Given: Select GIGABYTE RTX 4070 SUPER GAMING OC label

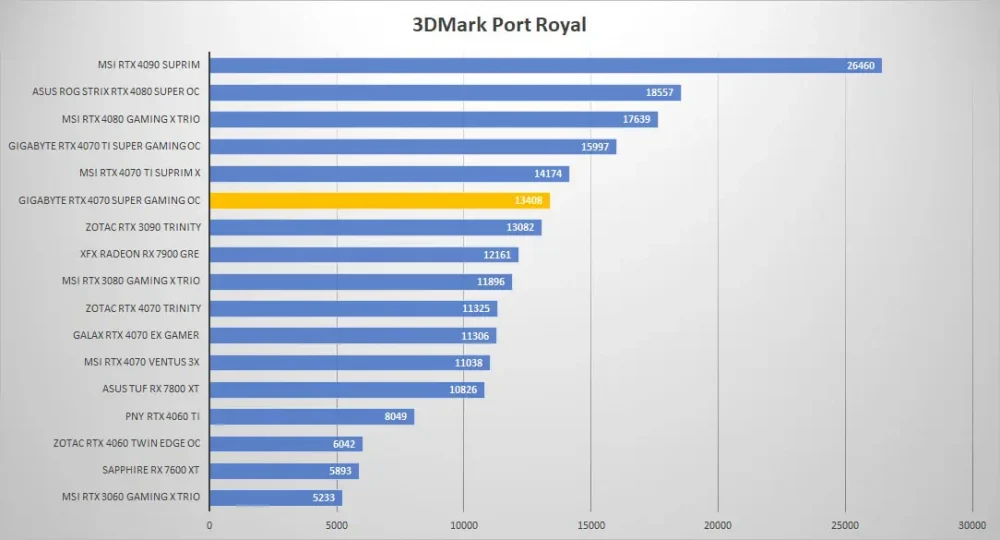Looking at the screenshot, I should [x=110, y=200].
